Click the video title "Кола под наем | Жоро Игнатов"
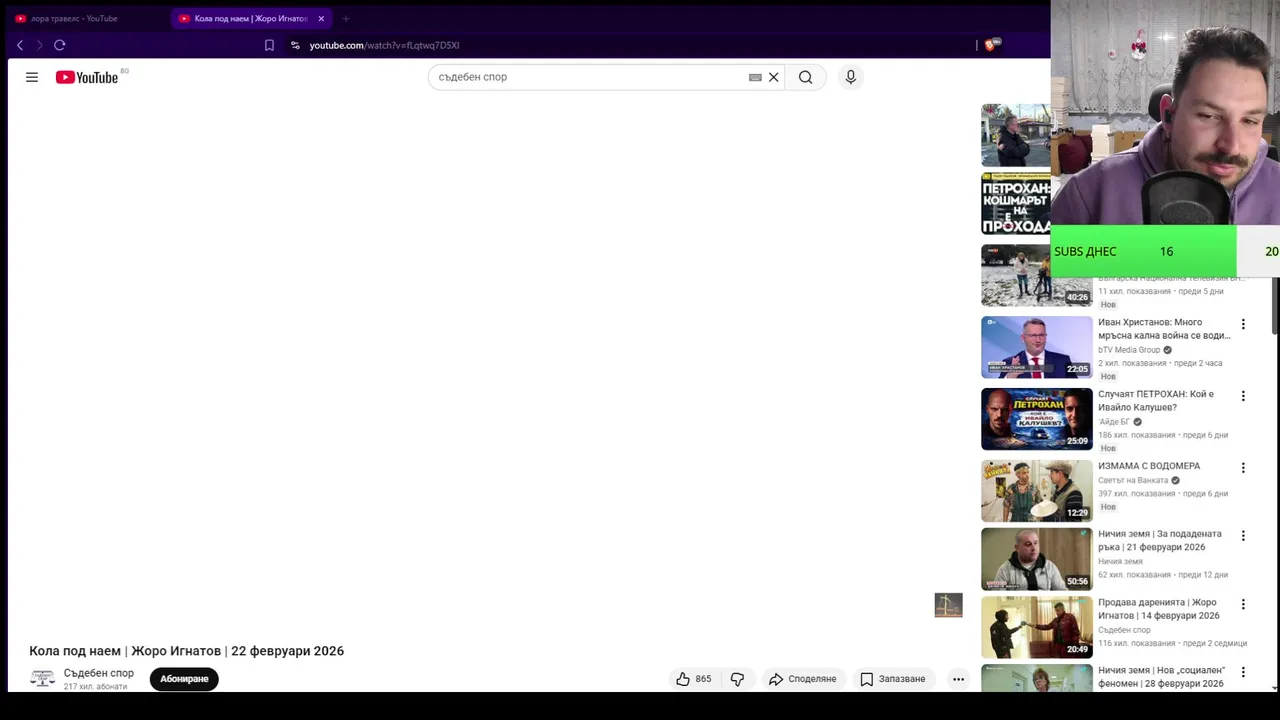The image size is (1280, 720). [186, 651]
